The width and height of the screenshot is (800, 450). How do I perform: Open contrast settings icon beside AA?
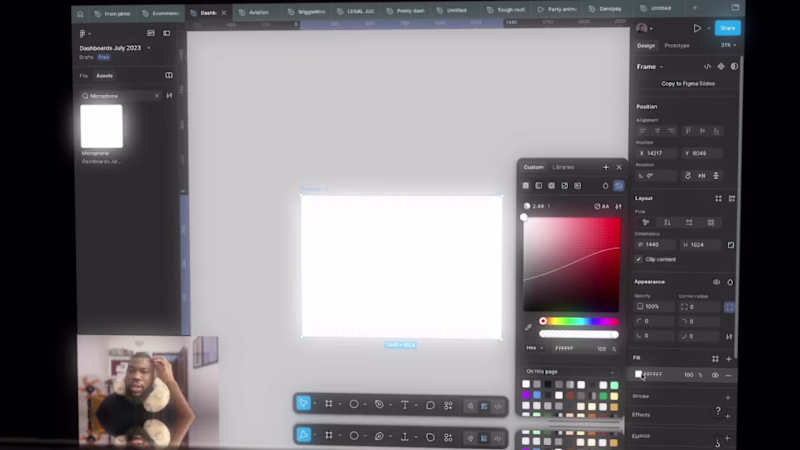click(x=618, y=207)
